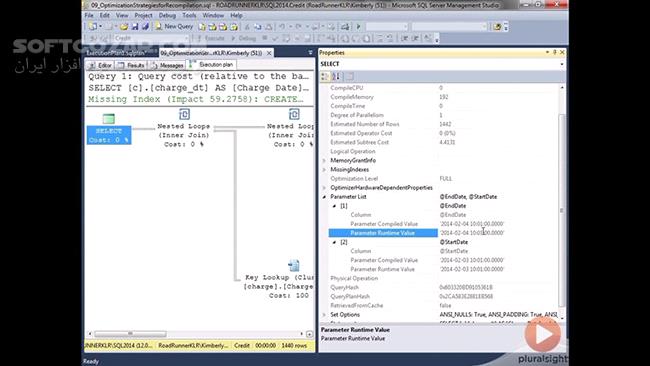Open the Find combo box in toolbar
The image size is (650, 366).
point(450,27)
